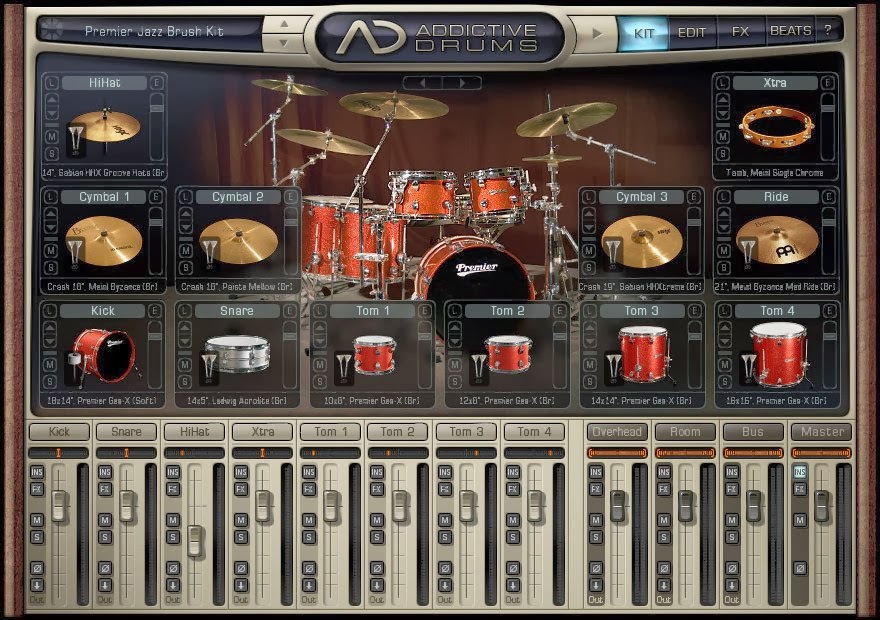Click the FX icon on the Bus channel strip
The width and height of the screenshot is (880, 620).
[x=732, y=488]
